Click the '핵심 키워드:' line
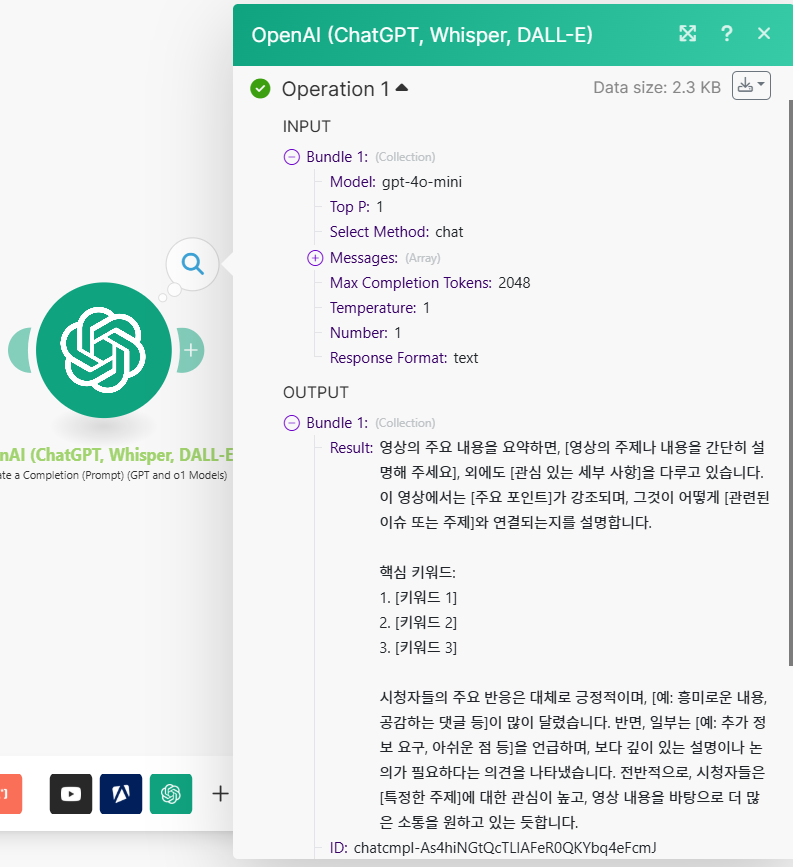793x867 pixels. 418,572
